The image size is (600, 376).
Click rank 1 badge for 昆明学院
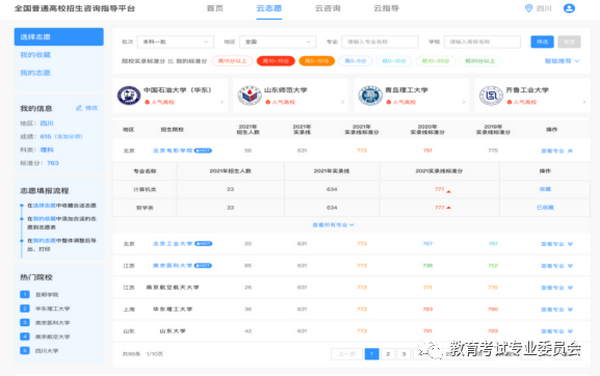click(24, 294)
